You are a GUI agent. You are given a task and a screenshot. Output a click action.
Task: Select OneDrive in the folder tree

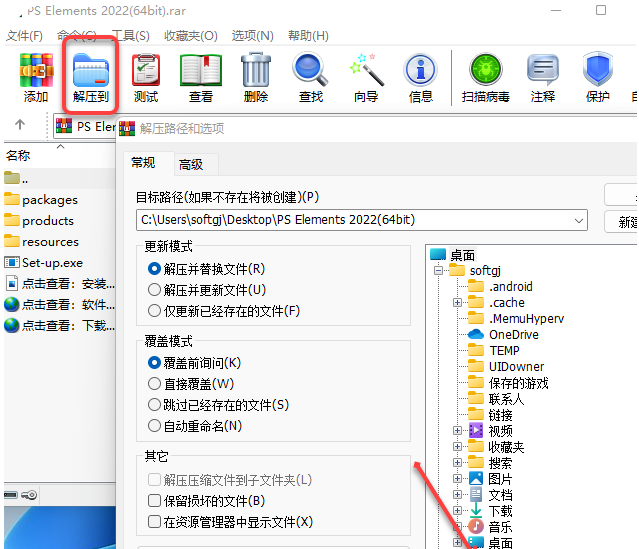coord(513,335)
